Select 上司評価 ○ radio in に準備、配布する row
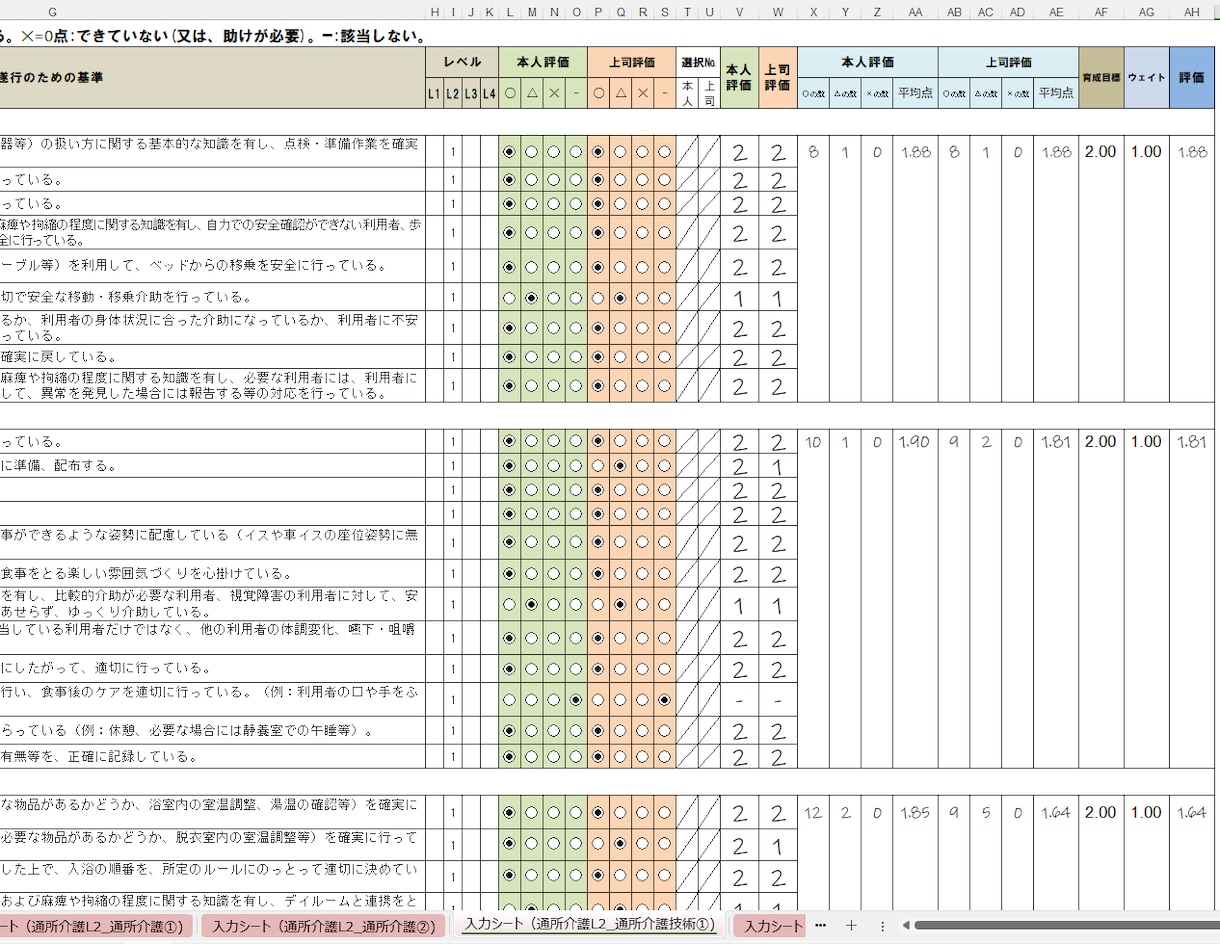The image size is (1220, 944). click(x=599, y=466)
